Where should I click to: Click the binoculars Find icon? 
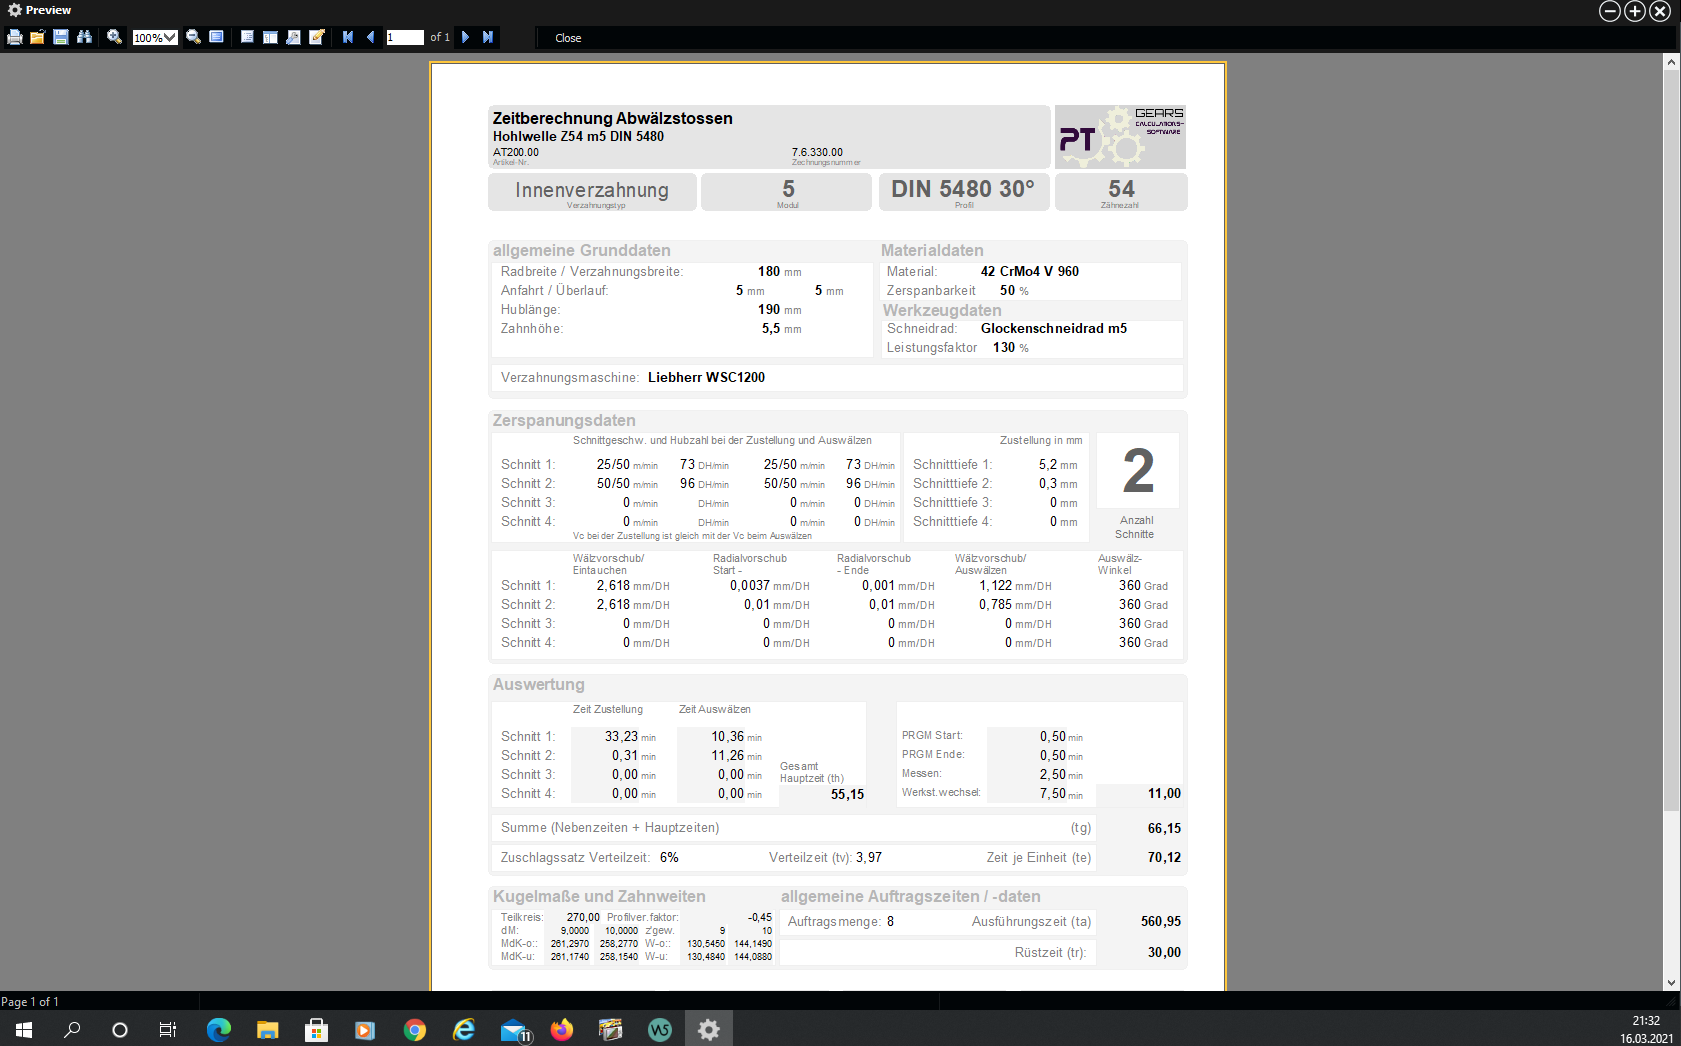(84, 37)
